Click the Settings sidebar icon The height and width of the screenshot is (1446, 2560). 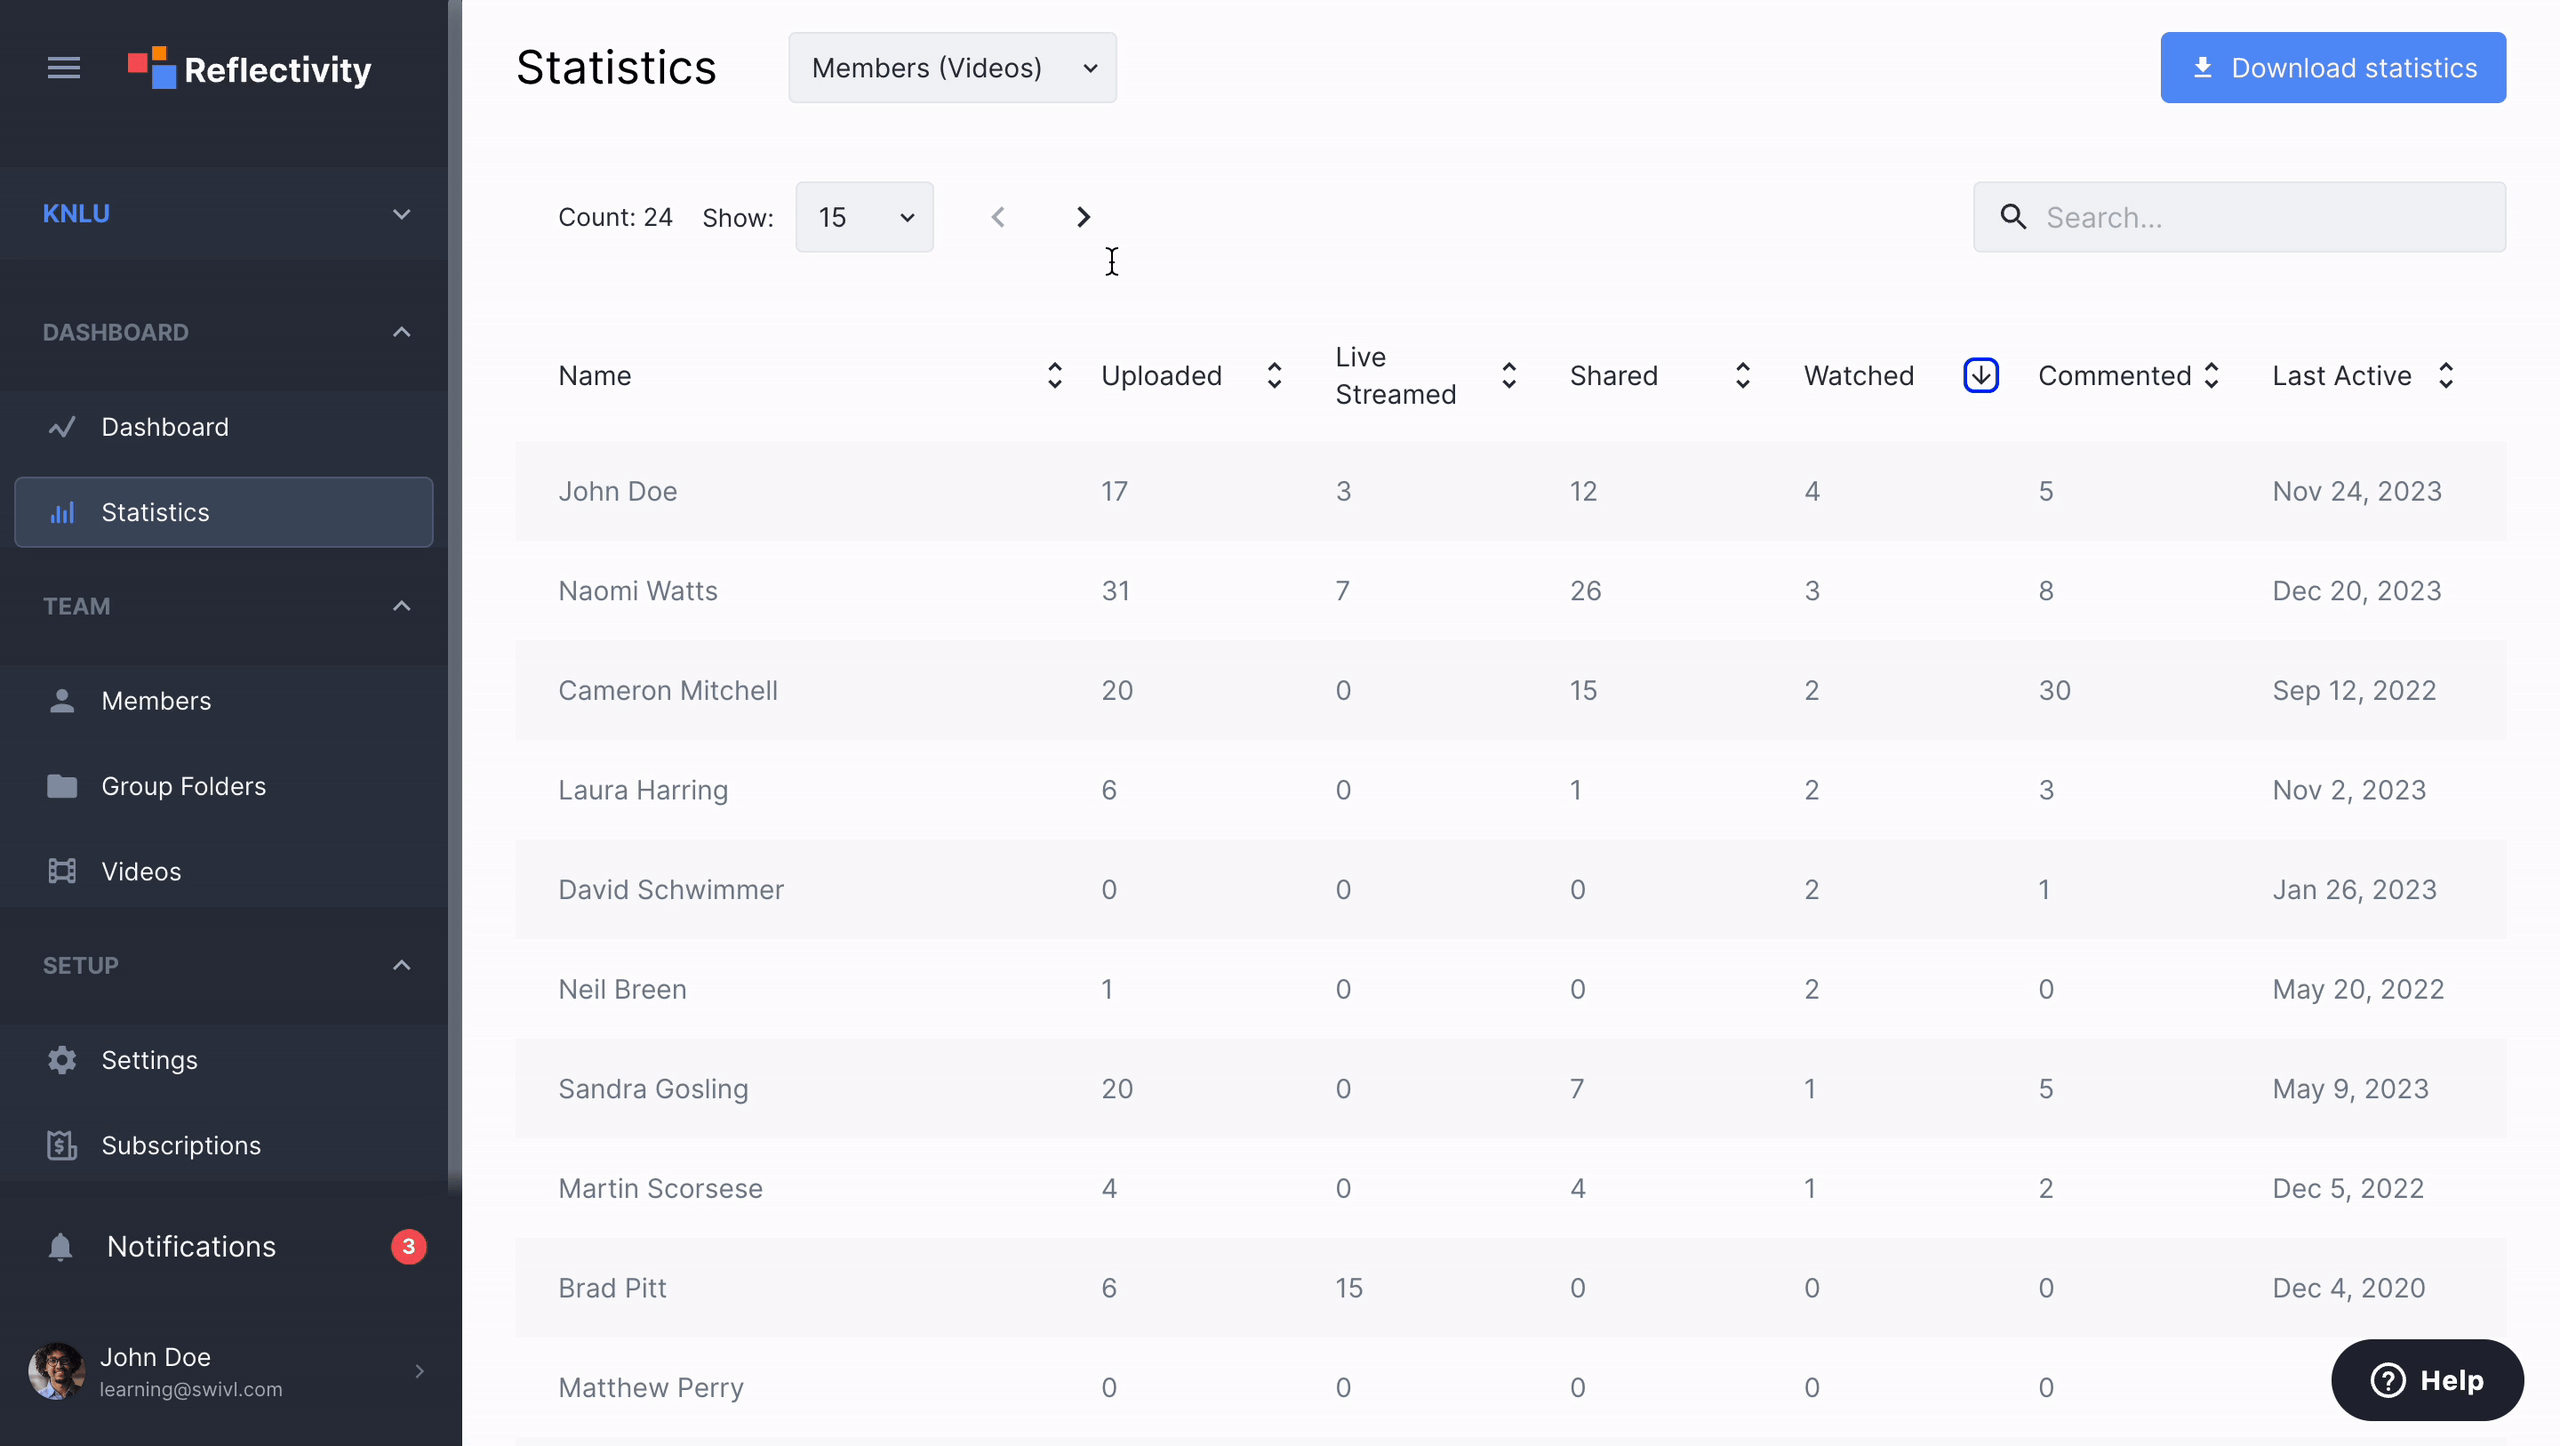point(62,1059)
